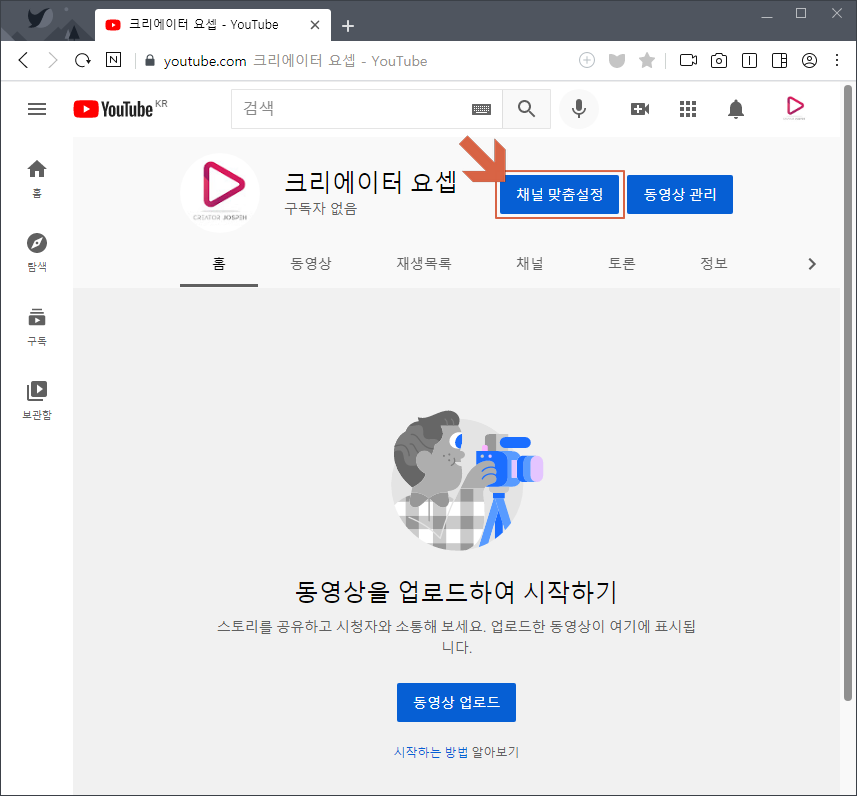Switch to the 정보 tab
The height and width of the screenshot is (796, 857).
(714, 264)
